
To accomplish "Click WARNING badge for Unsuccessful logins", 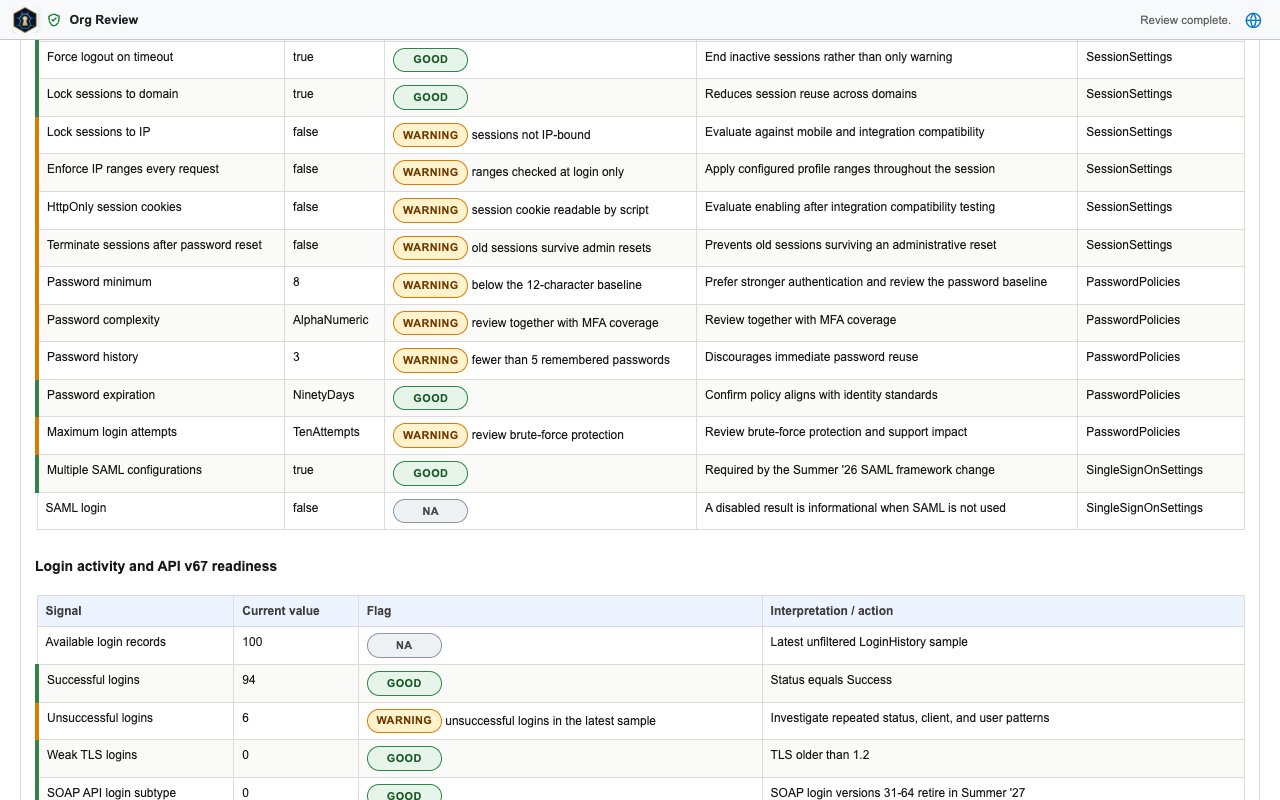I will tap(404, 720).
